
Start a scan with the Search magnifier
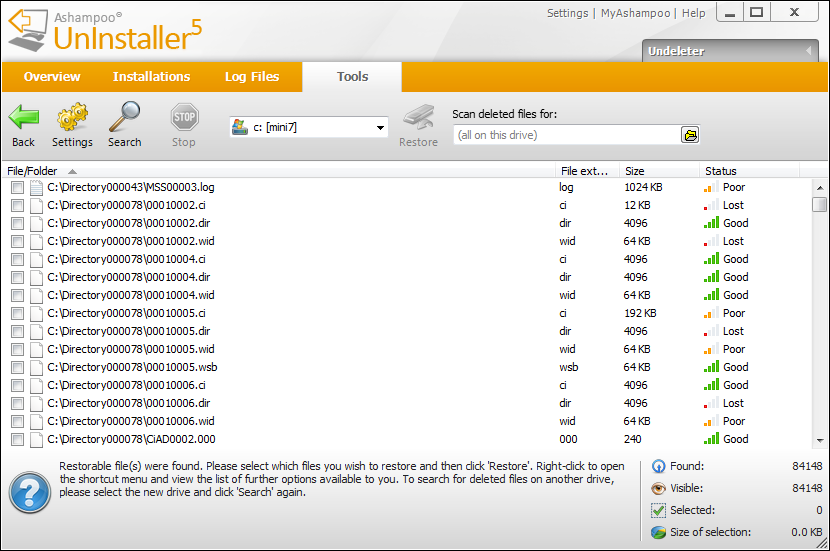(125, 117)
